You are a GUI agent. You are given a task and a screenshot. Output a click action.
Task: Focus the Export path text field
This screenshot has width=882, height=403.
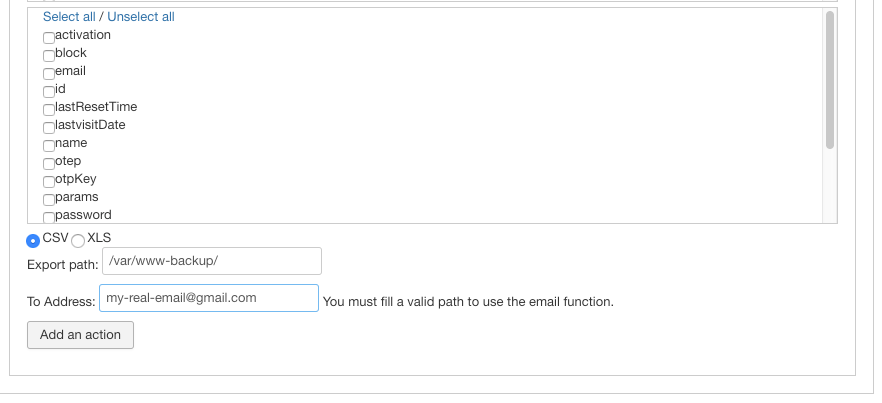[x=211, y=261]
